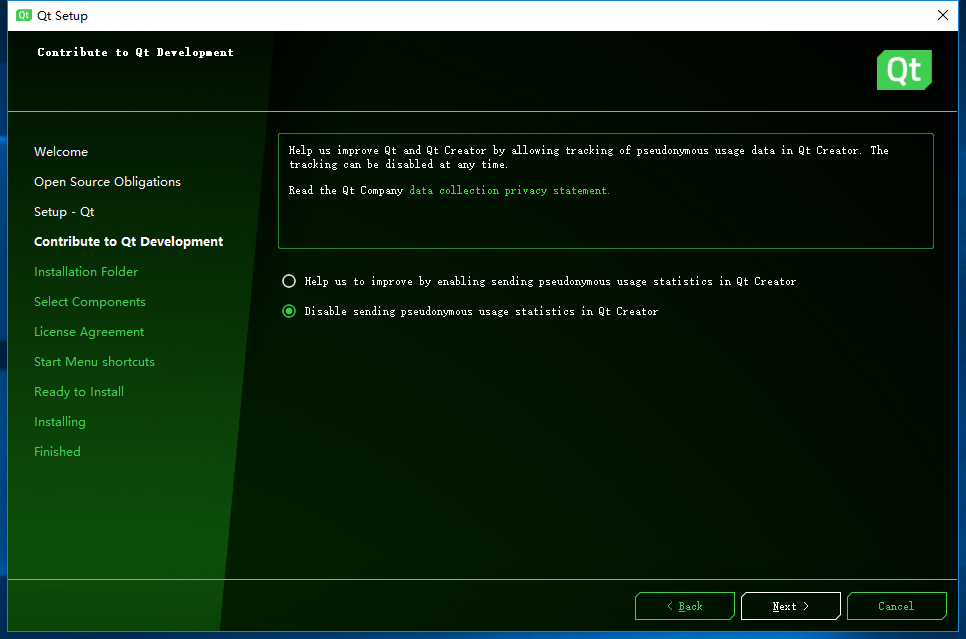Select Contribute to Qt Development sidebar step

128,242
